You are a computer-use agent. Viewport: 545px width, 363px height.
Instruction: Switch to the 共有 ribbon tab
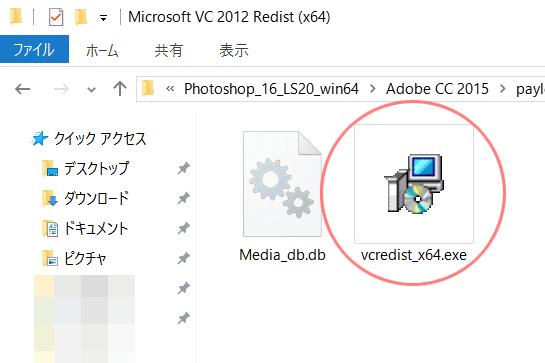[169, 50]
